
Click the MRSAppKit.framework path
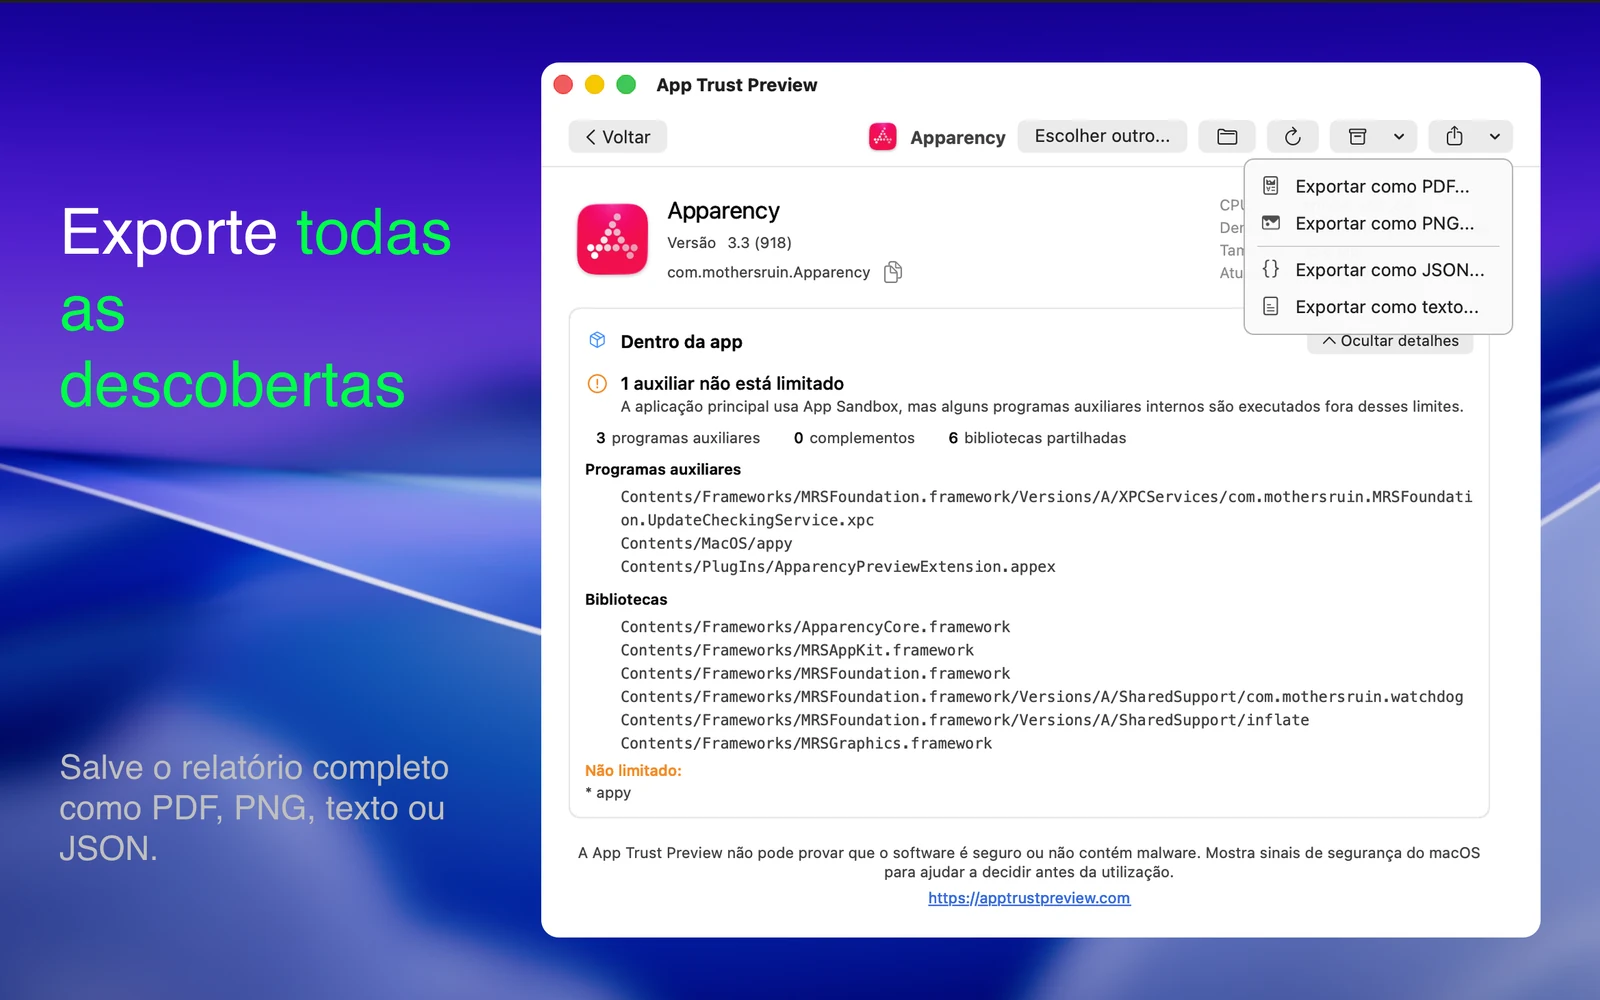[797, 650]
